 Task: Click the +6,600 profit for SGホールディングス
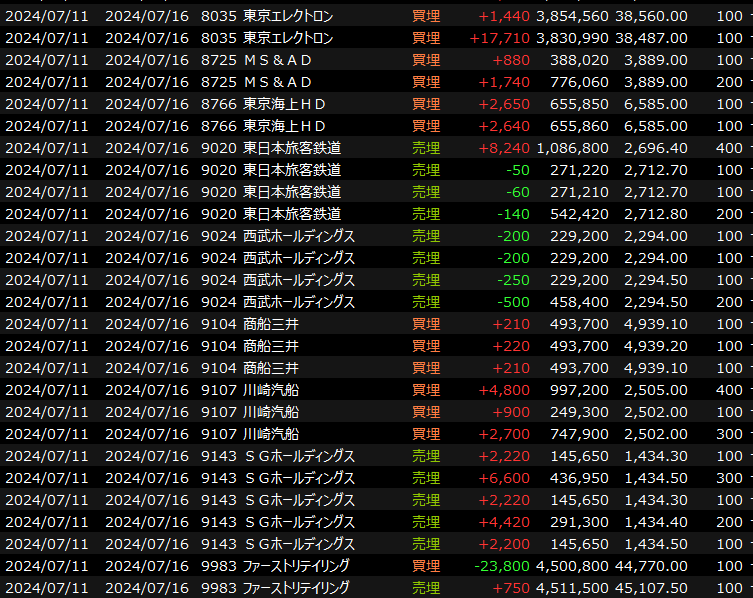505,478
